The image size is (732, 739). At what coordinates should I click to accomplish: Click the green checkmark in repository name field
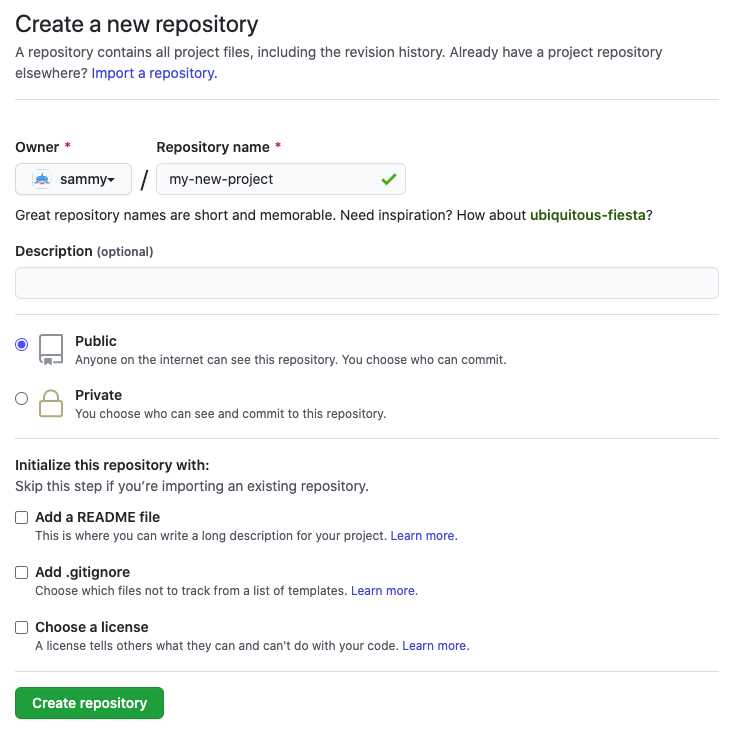pyautogui.click(x=389, y=179)
